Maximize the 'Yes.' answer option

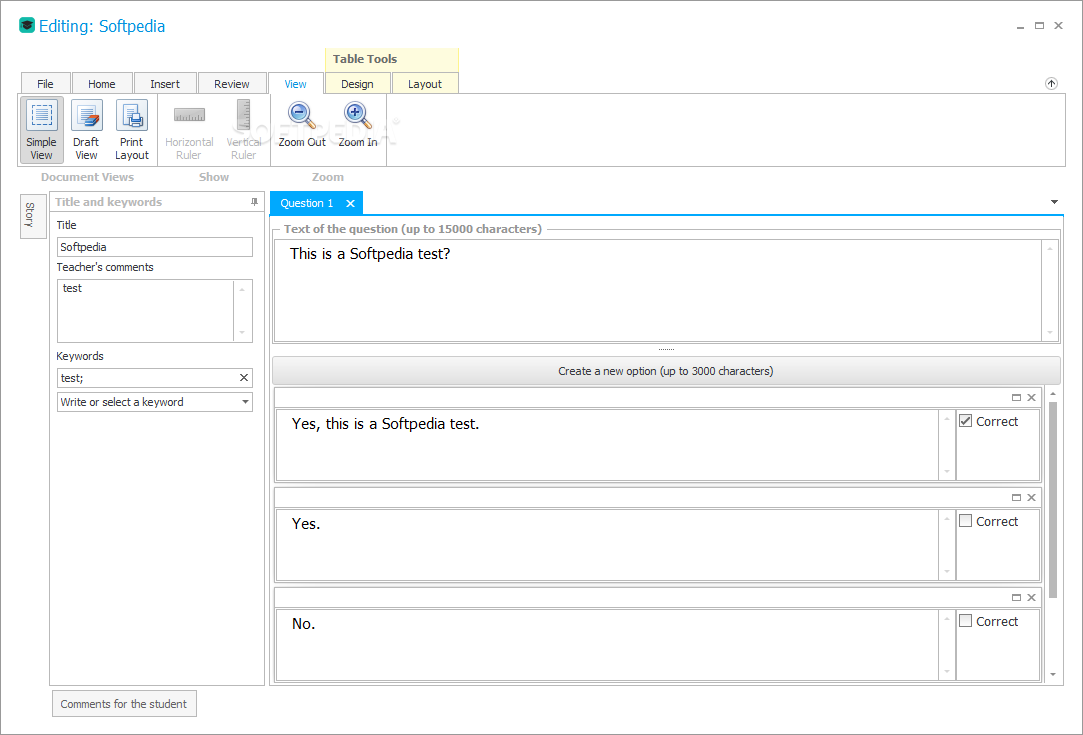(x=1016, y=497)
